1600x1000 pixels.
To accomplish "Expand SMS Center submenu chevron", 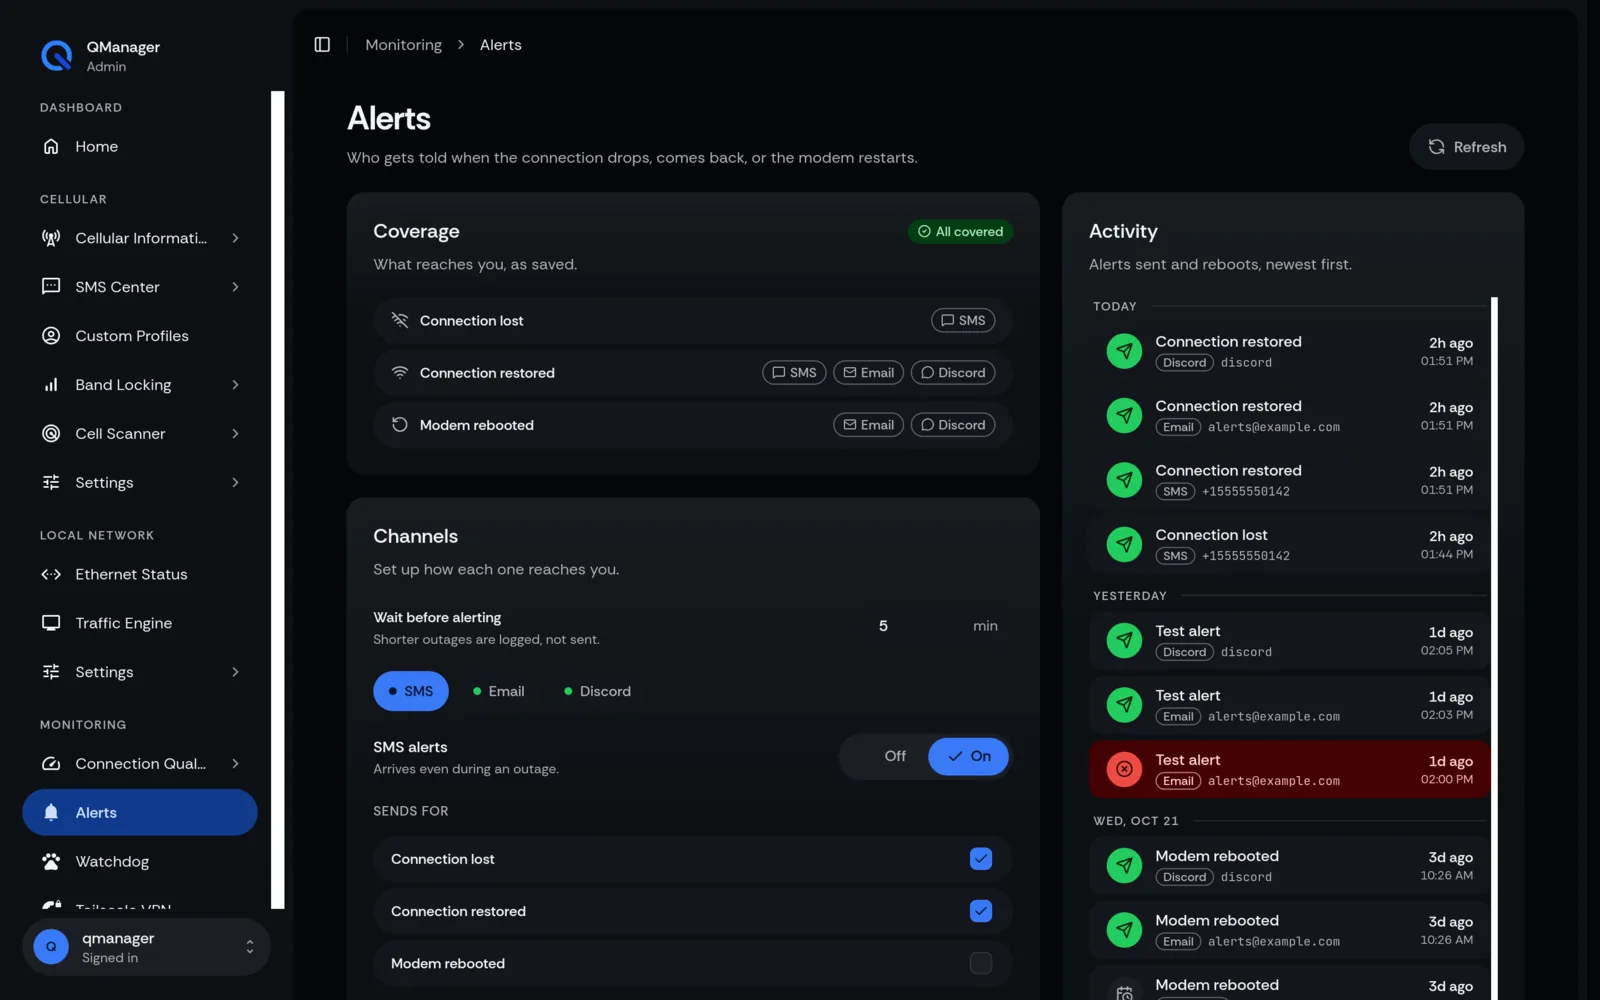I will pos(235,287).
